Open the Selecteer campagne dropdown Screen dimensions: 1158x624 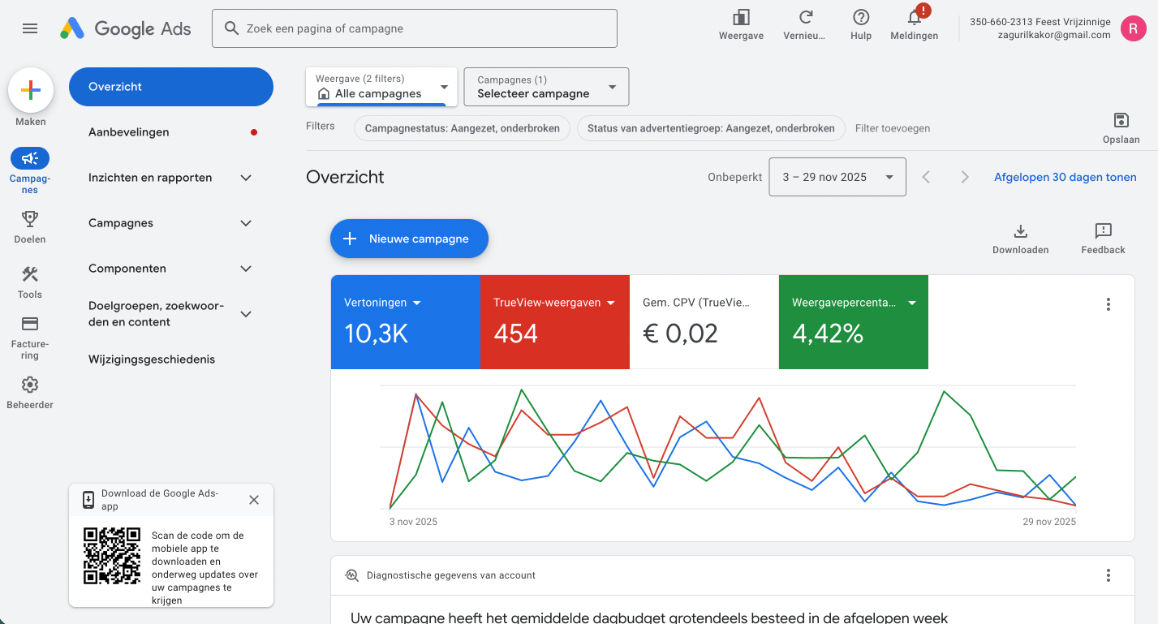click(x=546, y=86)
